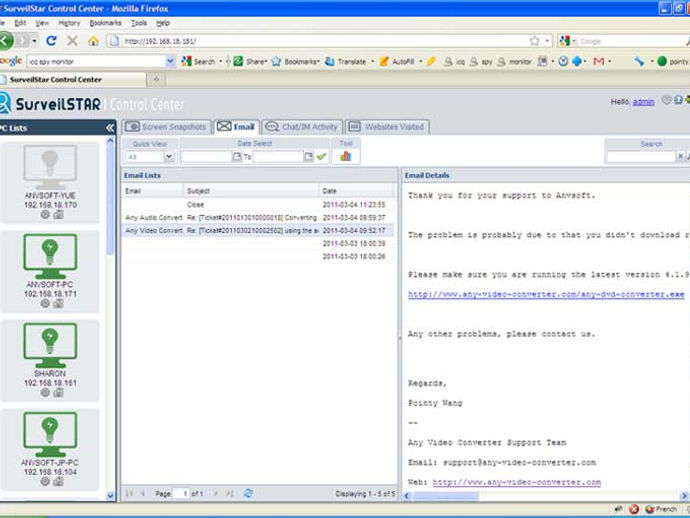Open the Tools menu
Screen dimensions: 690x518
(139, 23)
